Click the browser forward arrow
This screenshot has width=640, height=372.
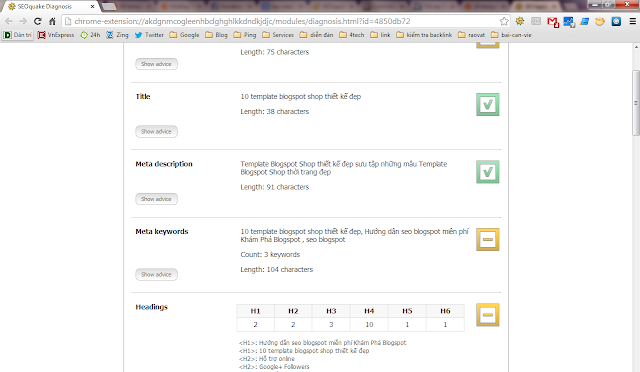click(23, 21)
